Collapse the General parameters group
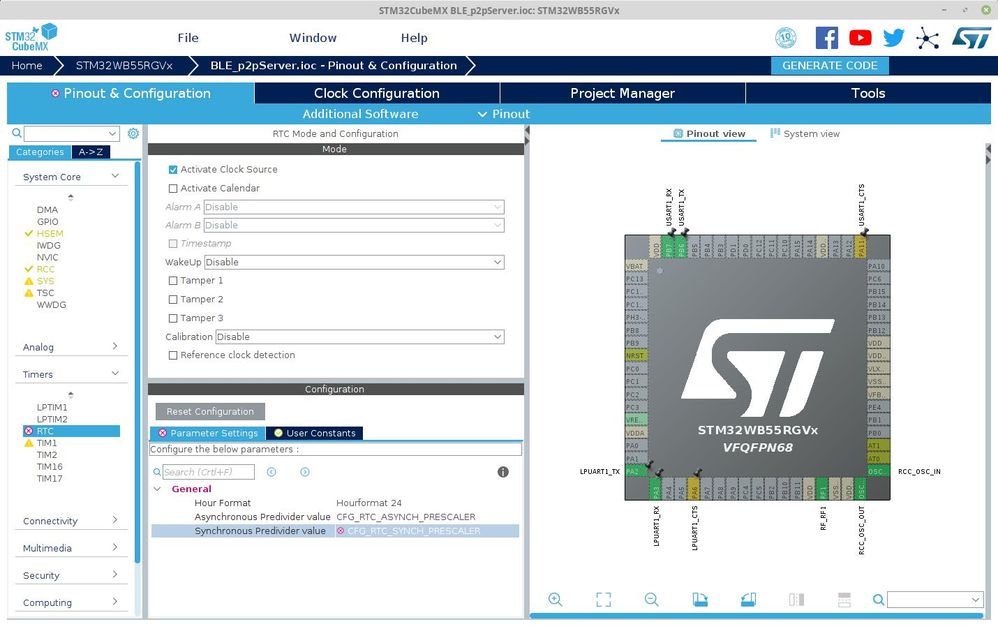The image size is (998, 627). click(157, 489)
